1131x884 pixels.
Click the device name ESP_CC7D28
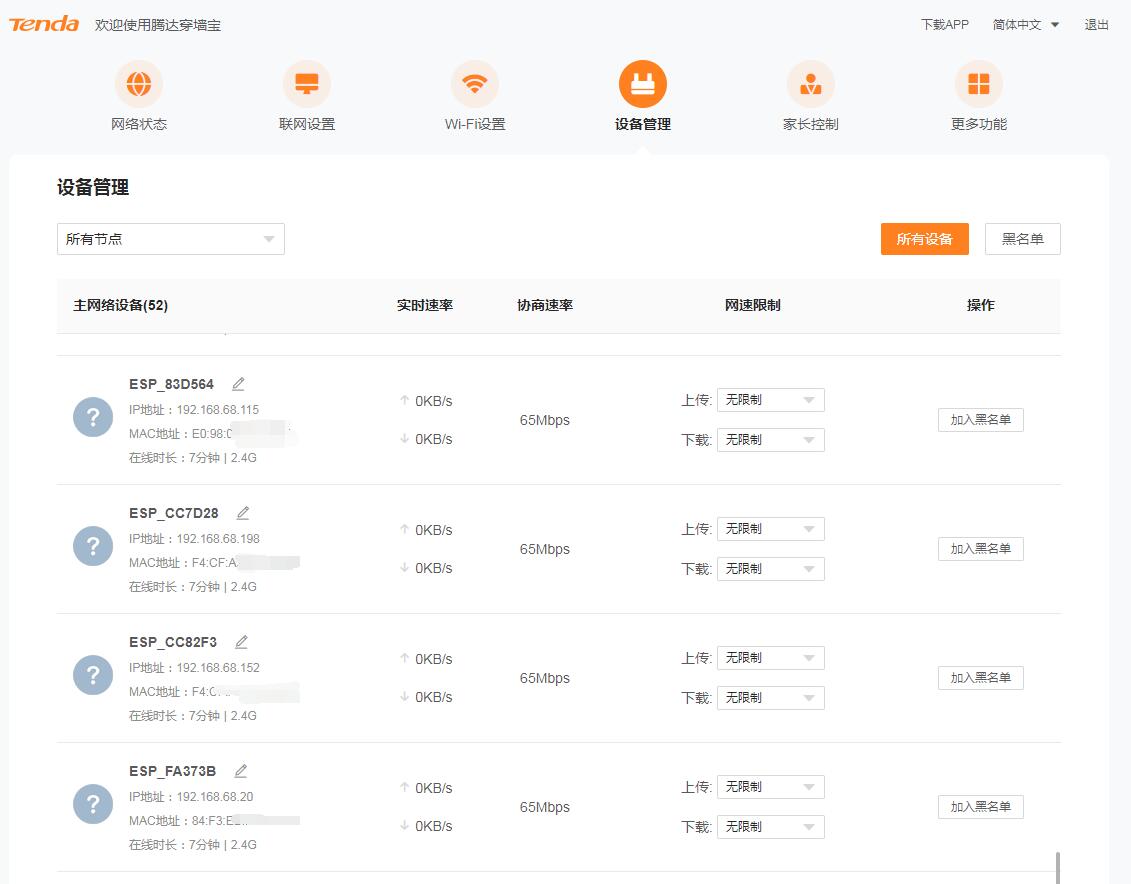tap(174, 513)
